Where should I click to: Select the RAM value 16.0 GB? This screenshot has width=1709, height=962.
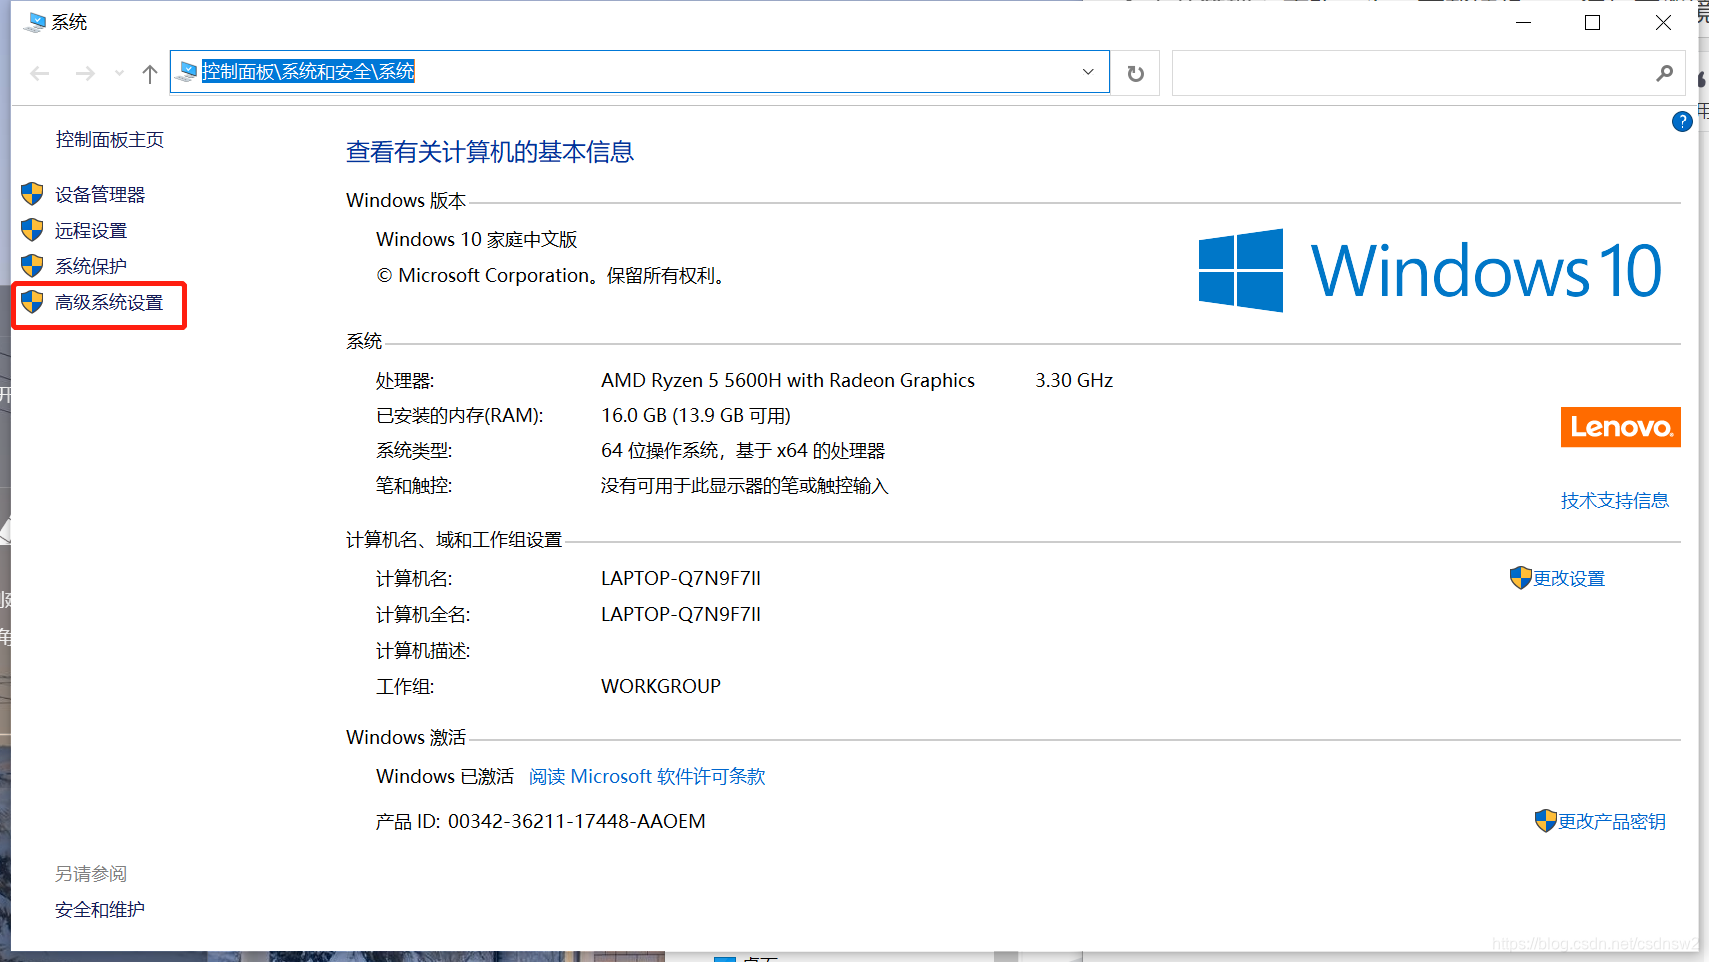click(696, 415)
